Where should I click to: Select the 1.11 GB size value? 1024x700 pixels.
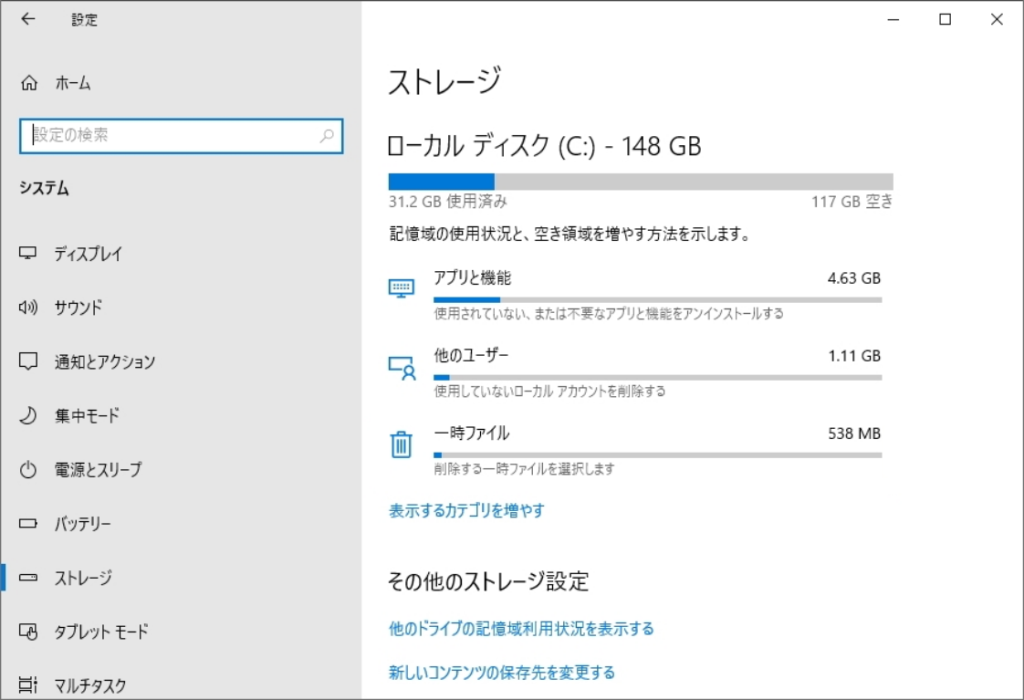854,356
